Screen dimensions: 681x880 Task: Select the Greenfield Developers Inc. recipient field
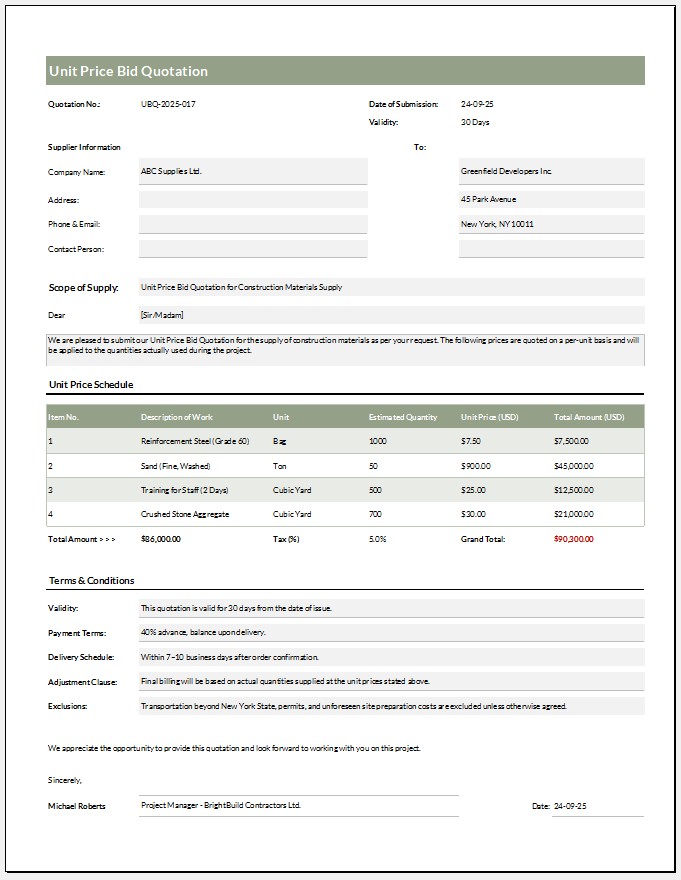click(x=551, y=171)
